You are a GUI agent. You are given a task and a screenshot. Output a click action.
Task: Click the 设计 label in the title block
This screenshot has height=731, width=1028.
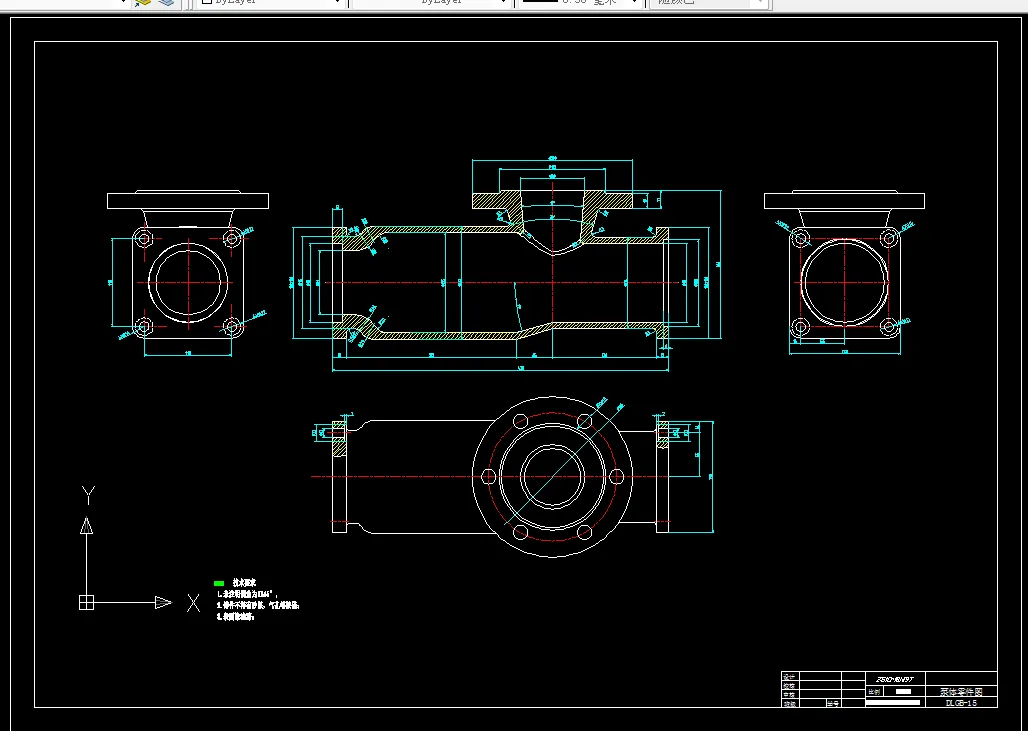[x=789, y=677]
